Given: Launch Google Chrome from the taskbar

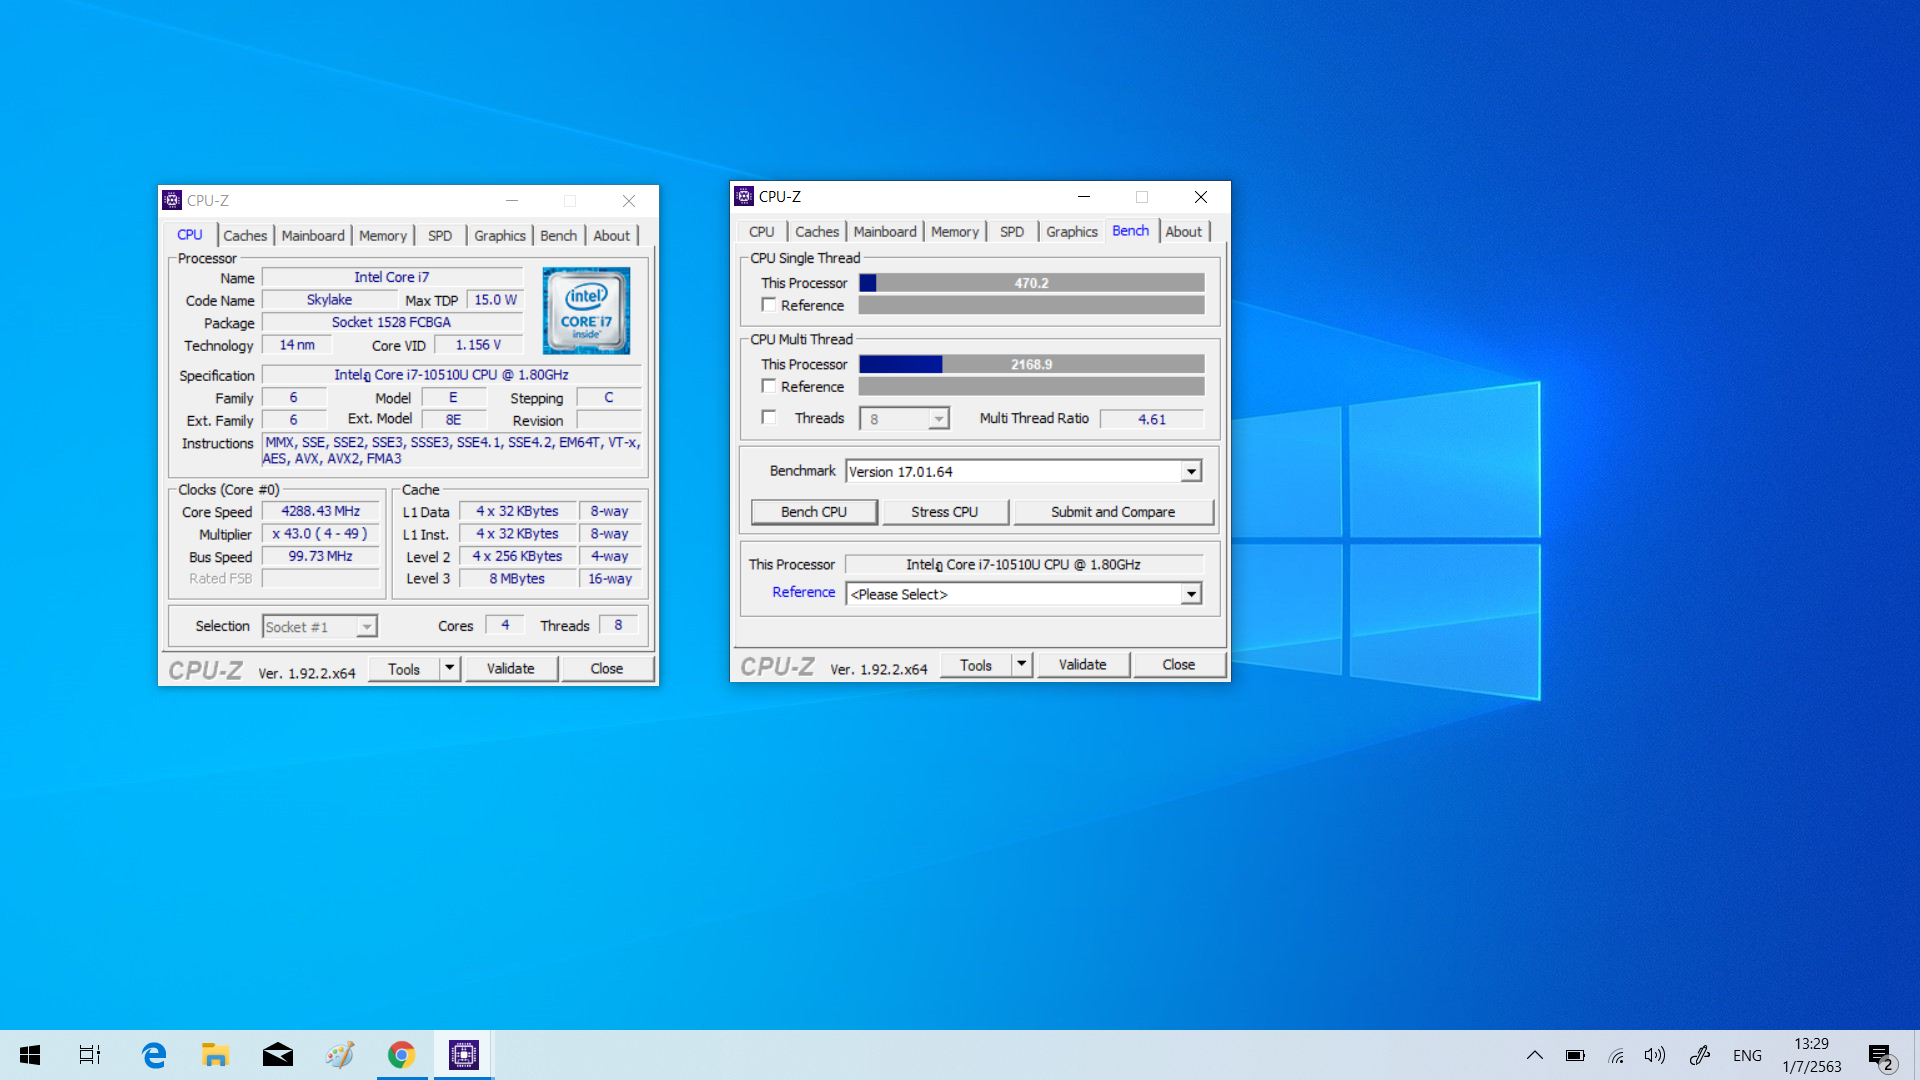Looking at the screenshot, I should coord(402,1055).
